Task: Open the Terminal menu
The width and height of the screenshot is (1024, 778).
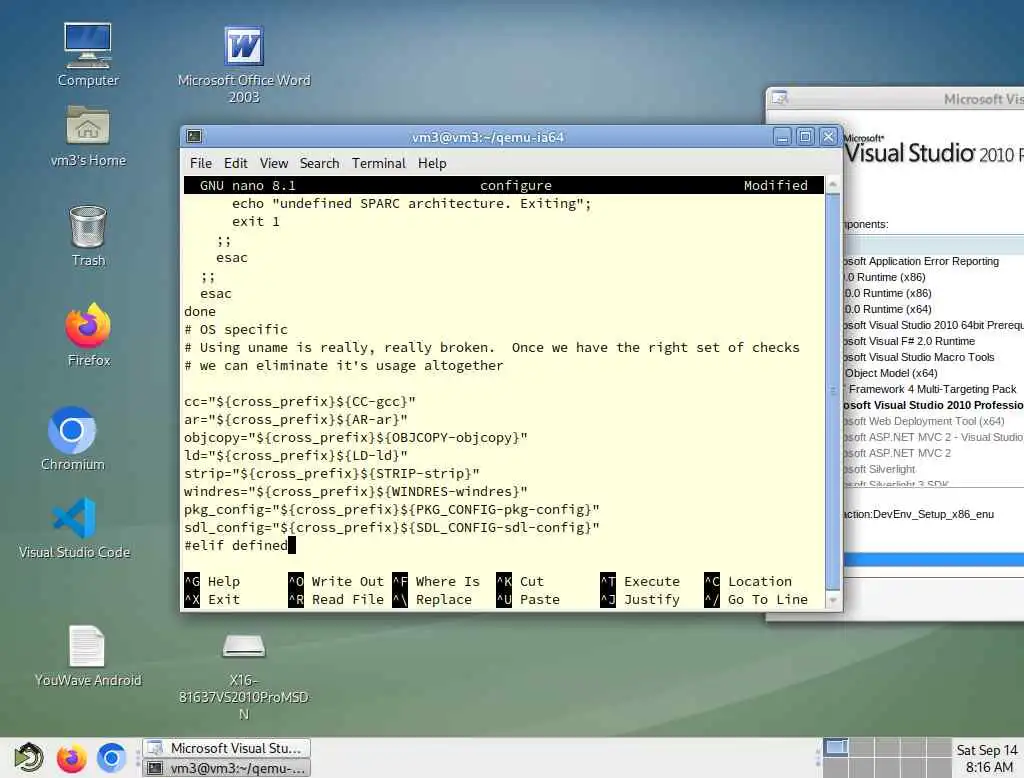Action: click(x=379, y=163)
